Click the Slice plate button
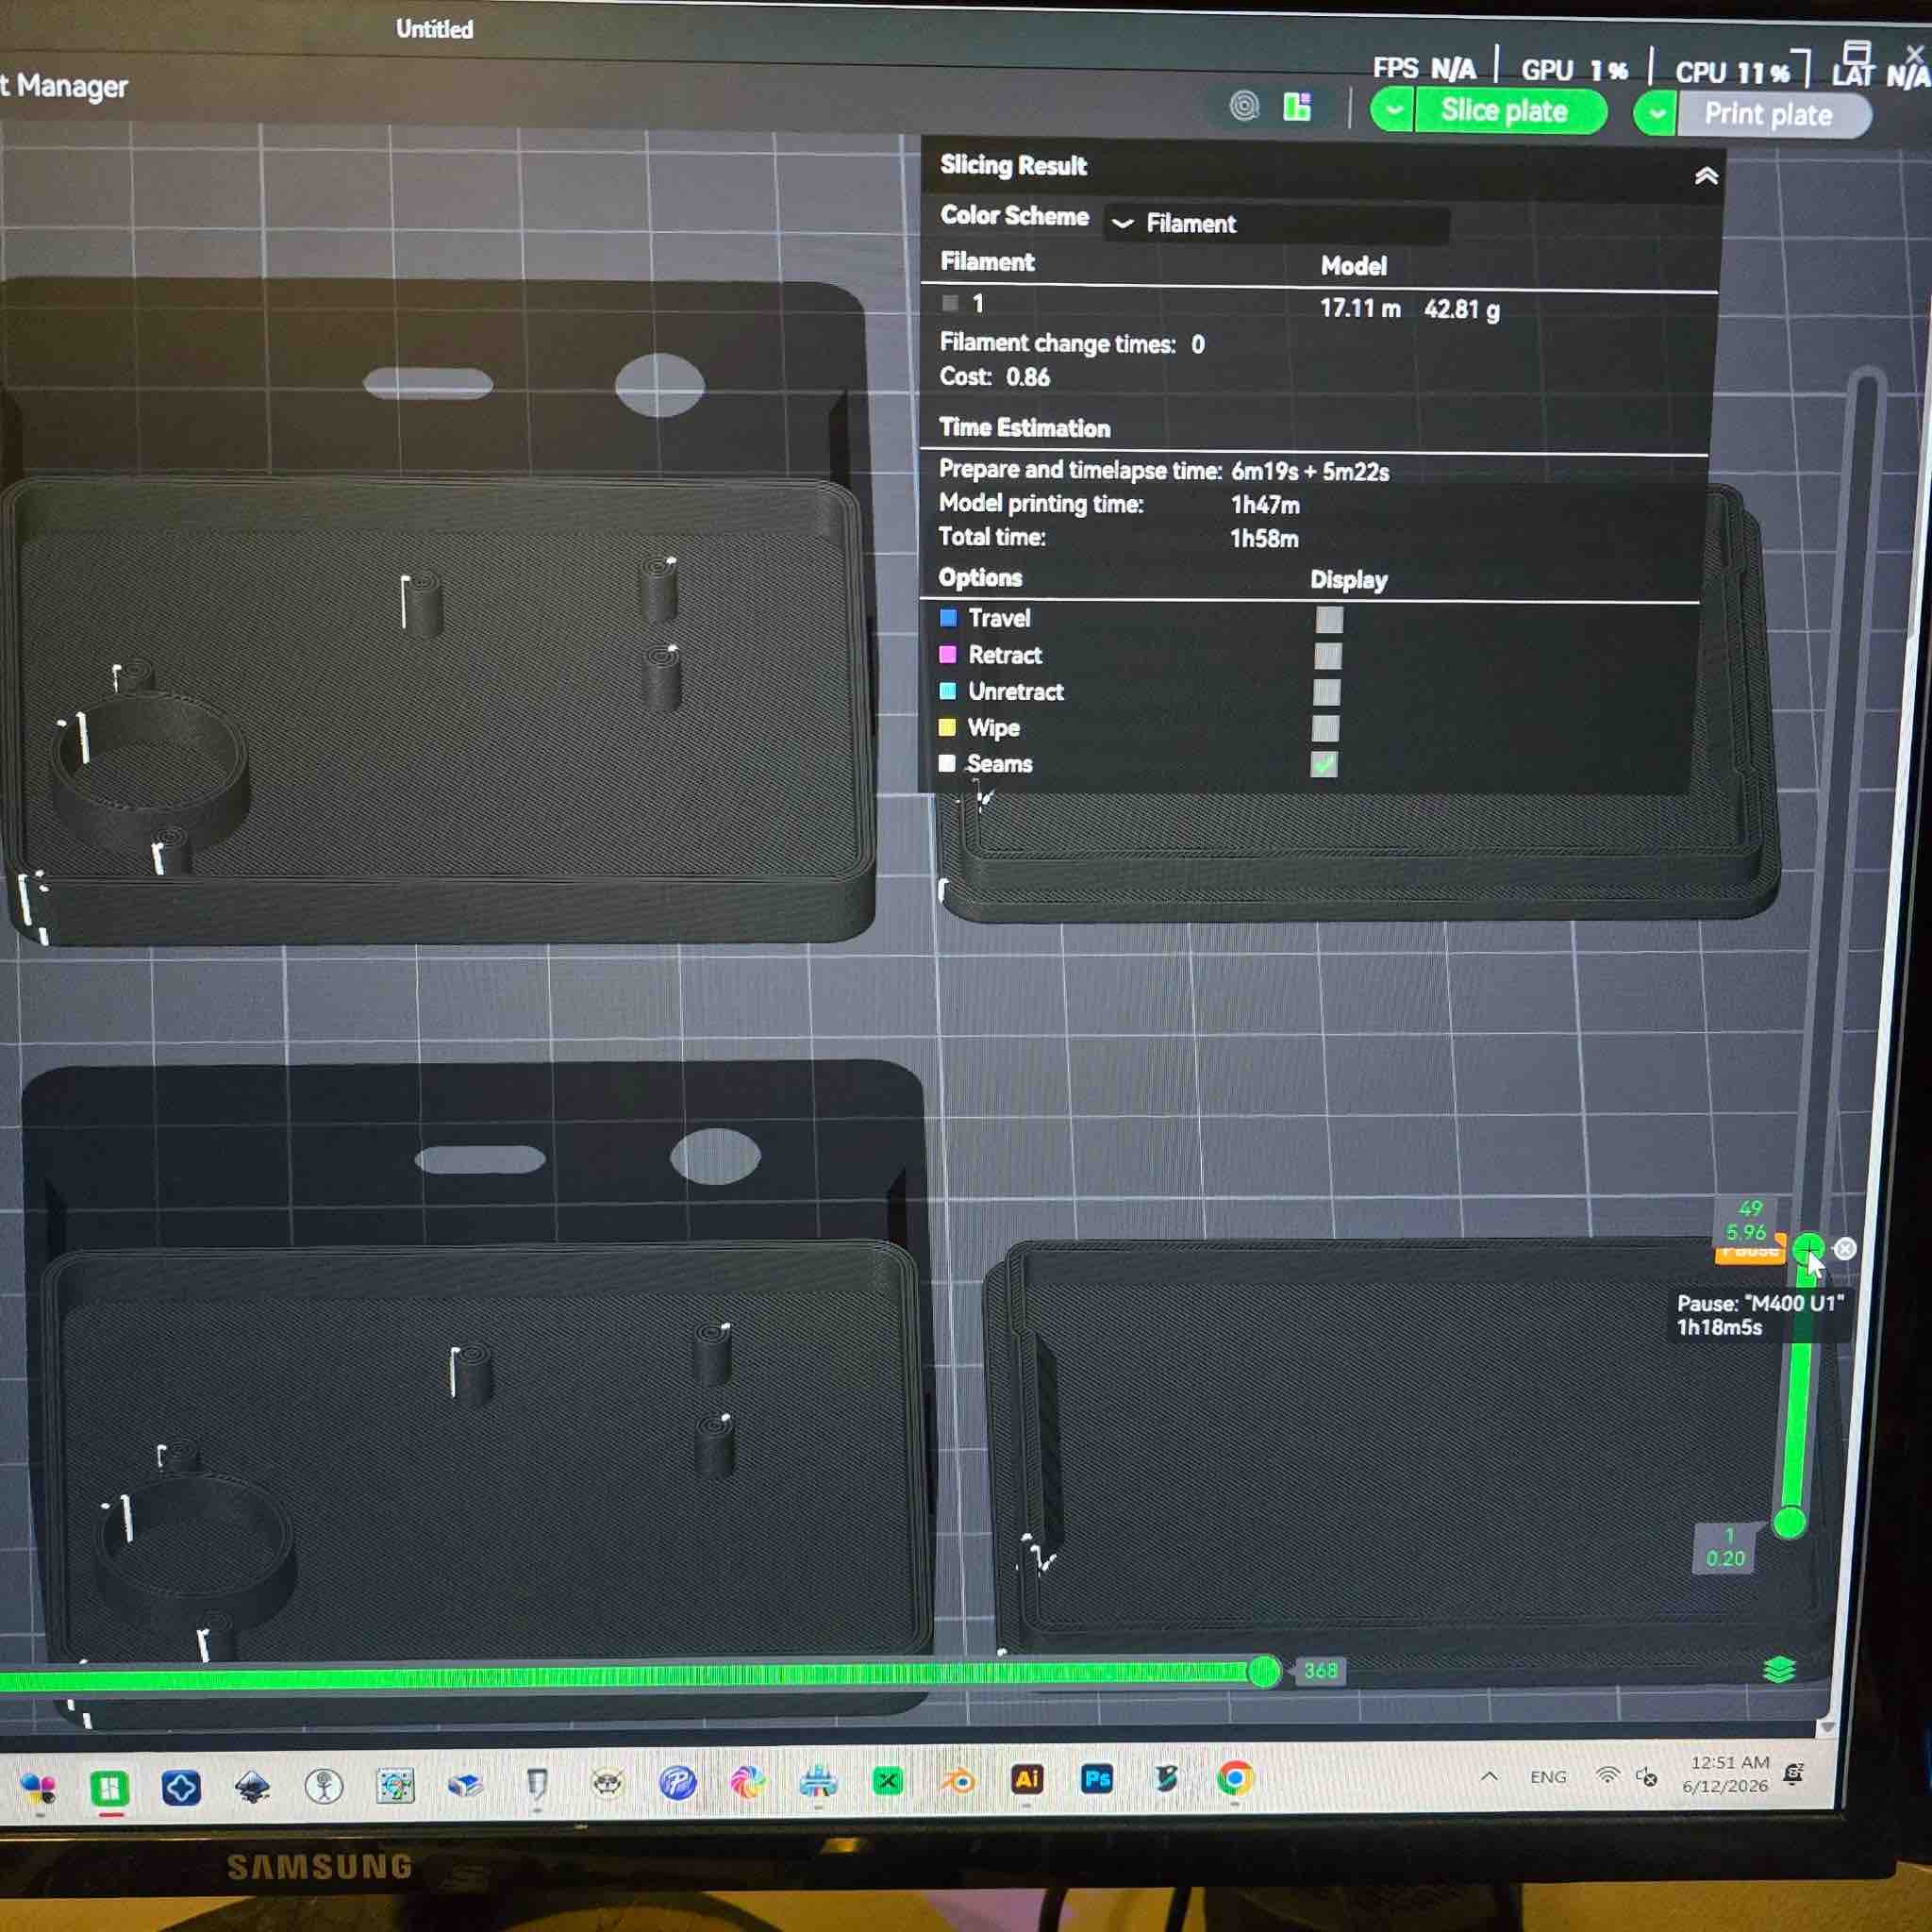The height and width of the screenshot is (1932, 1932). pos(1510,110)
